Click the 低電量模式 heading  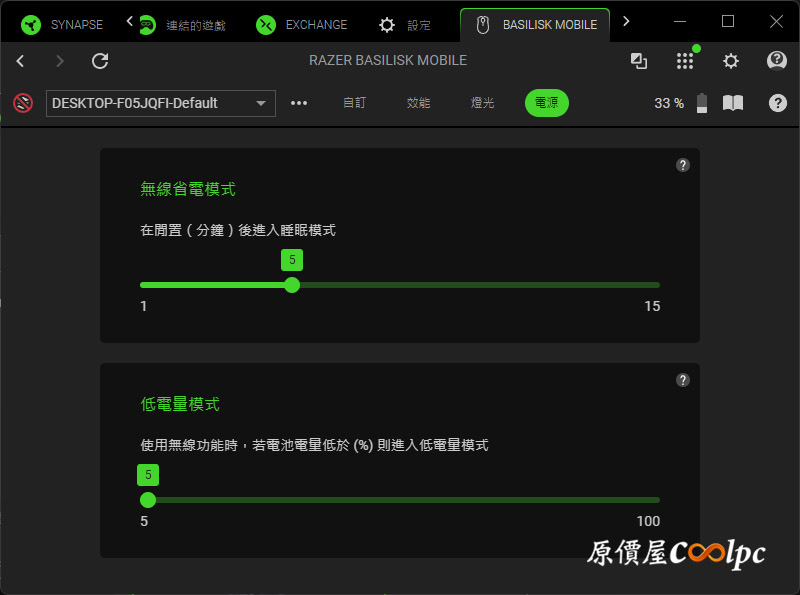coord(180,404)
